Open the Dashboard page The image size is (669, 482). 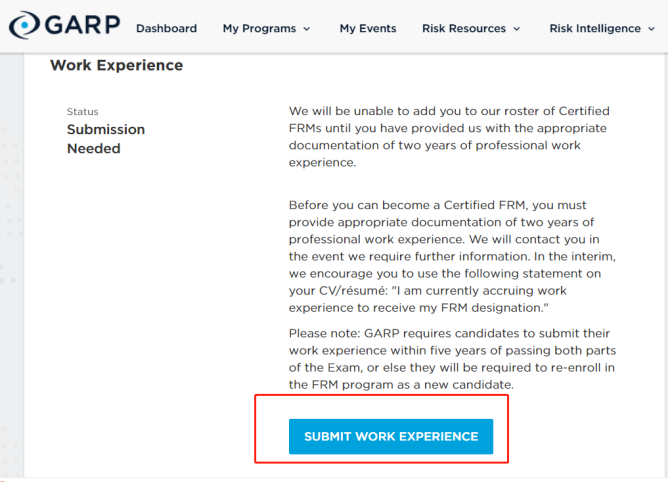pyautogui.click(x=166, y=28)
